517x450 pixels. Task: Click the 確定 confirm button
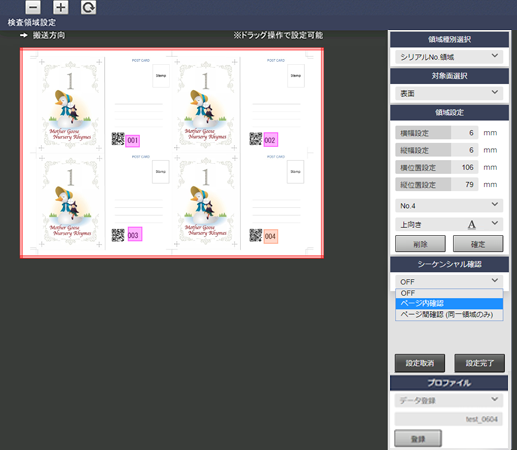(478, 244)
